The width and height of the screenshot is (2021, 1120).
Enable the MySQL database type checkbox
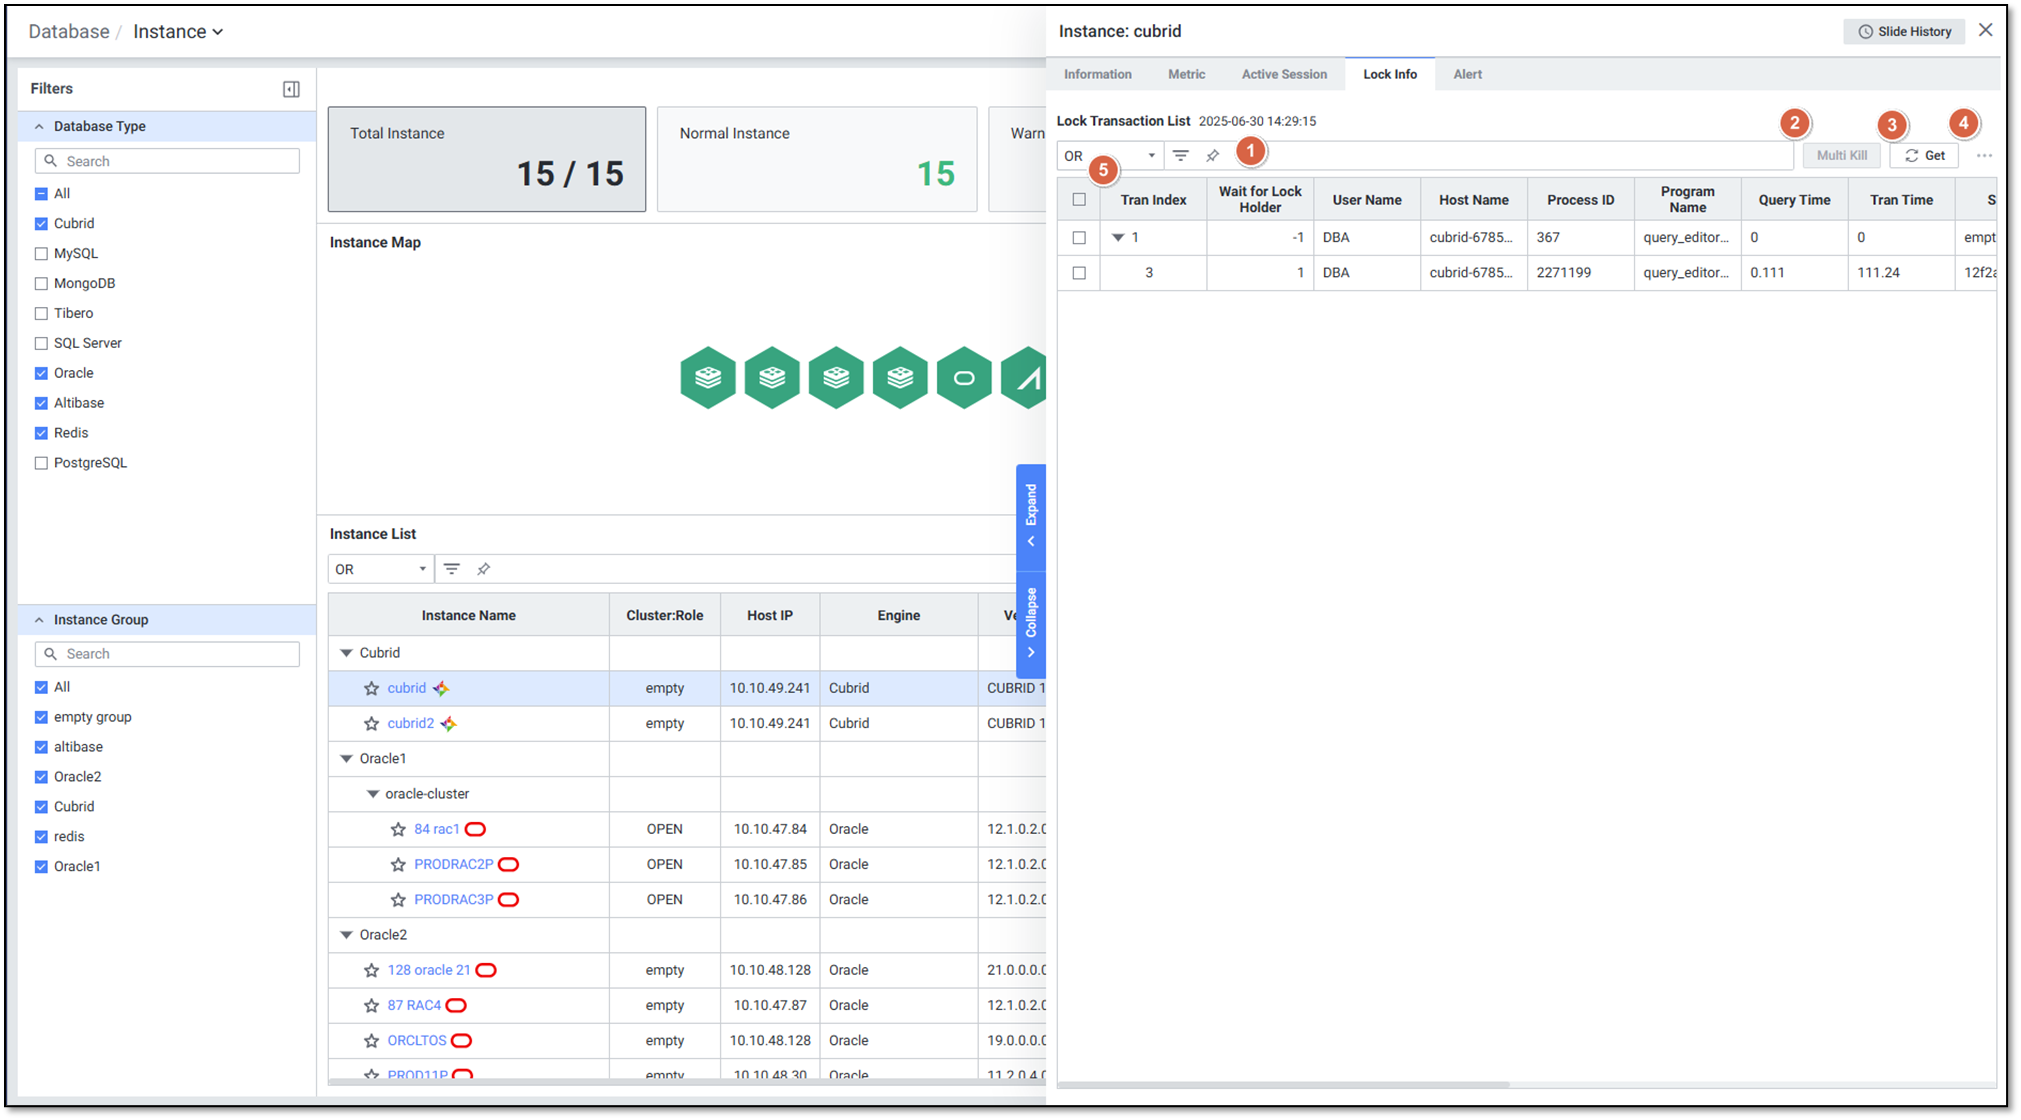tap(41, 254)
